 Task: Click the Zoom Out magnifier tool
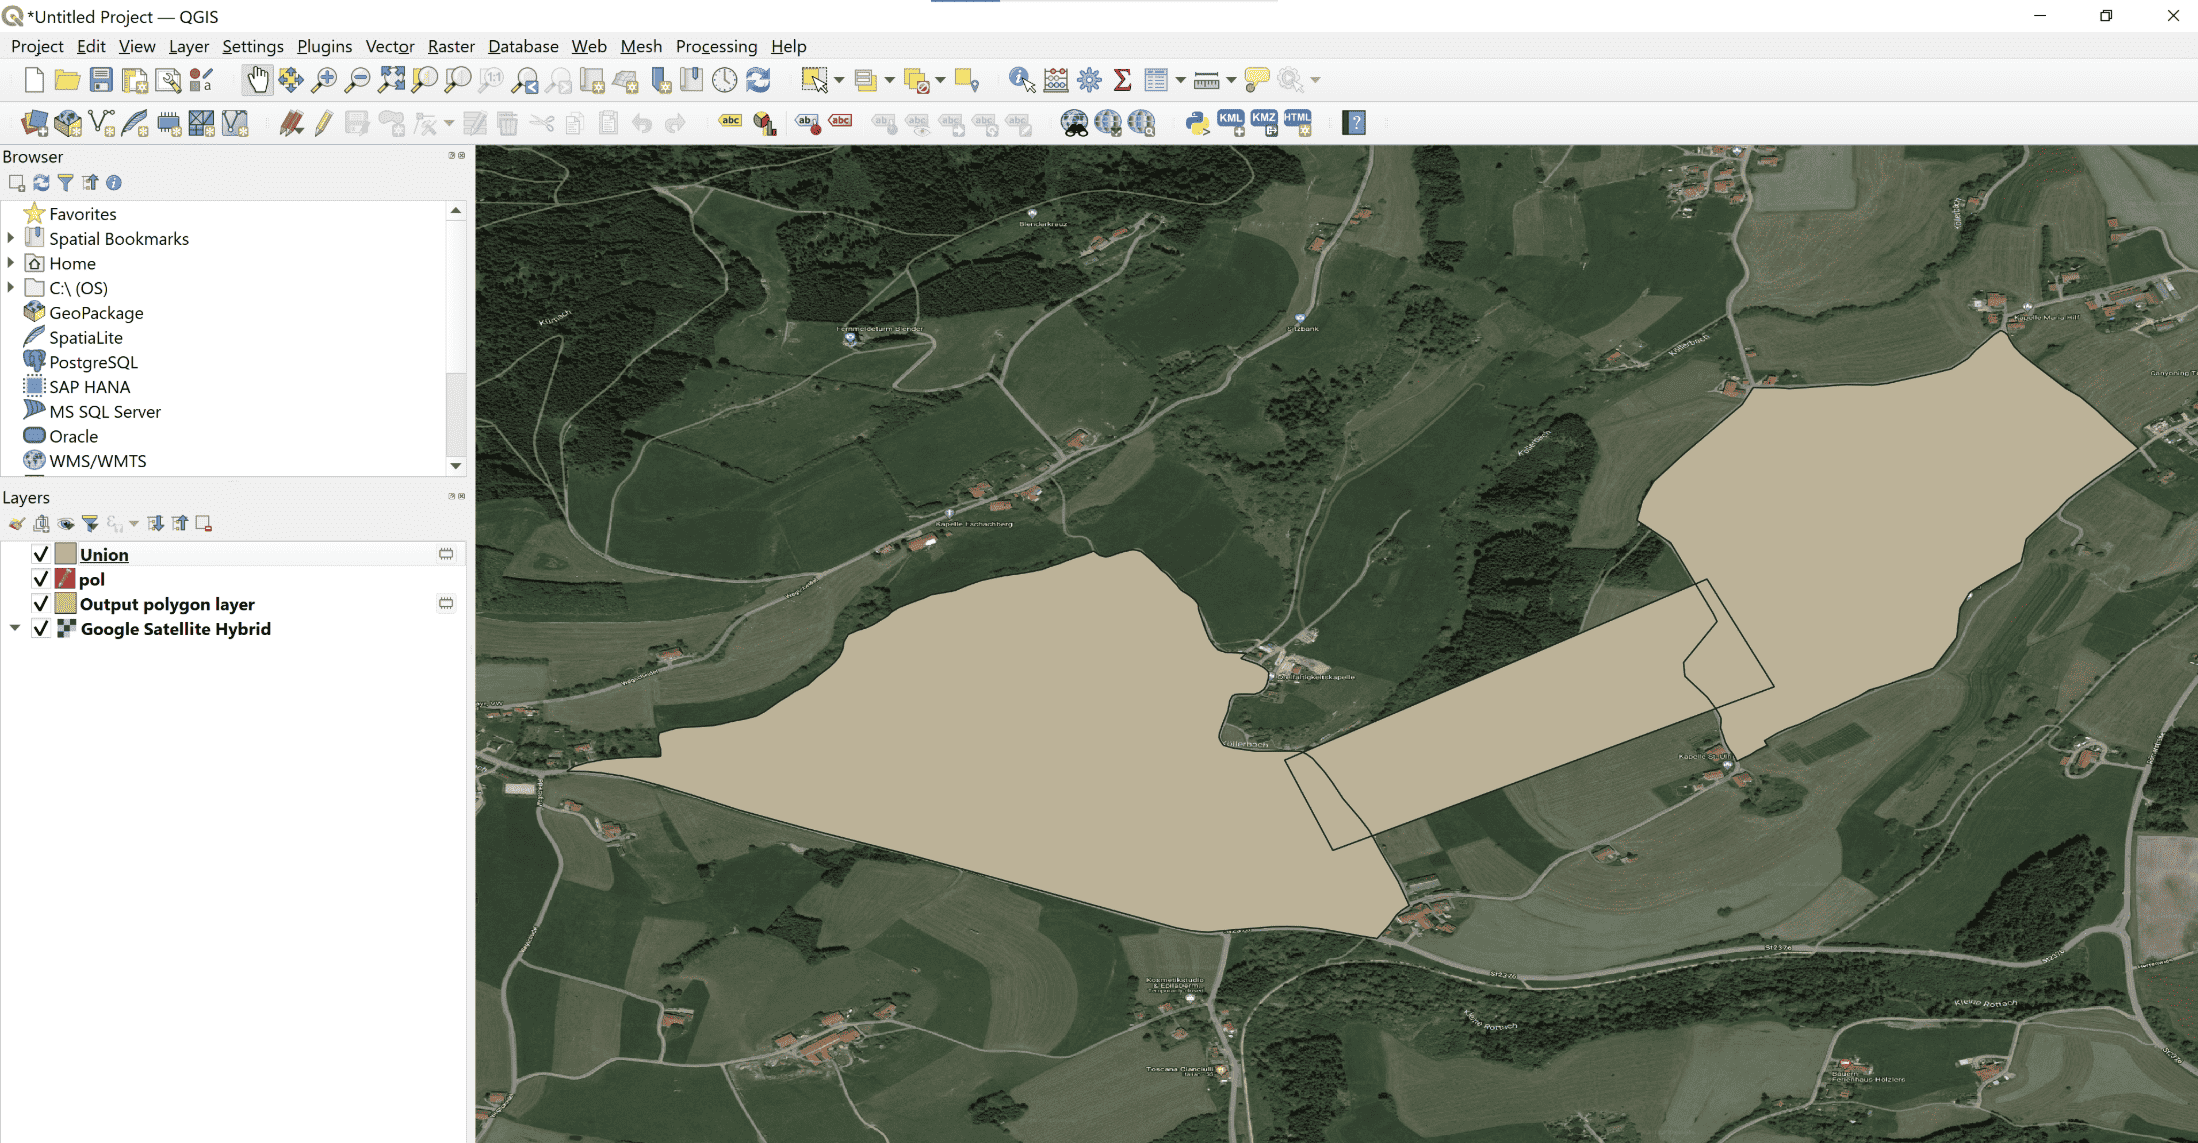357,80
